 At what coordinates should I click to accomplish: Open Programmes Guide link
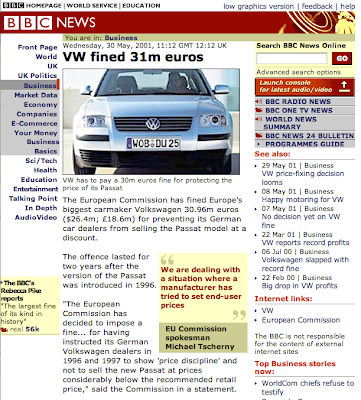coord(305,144)
